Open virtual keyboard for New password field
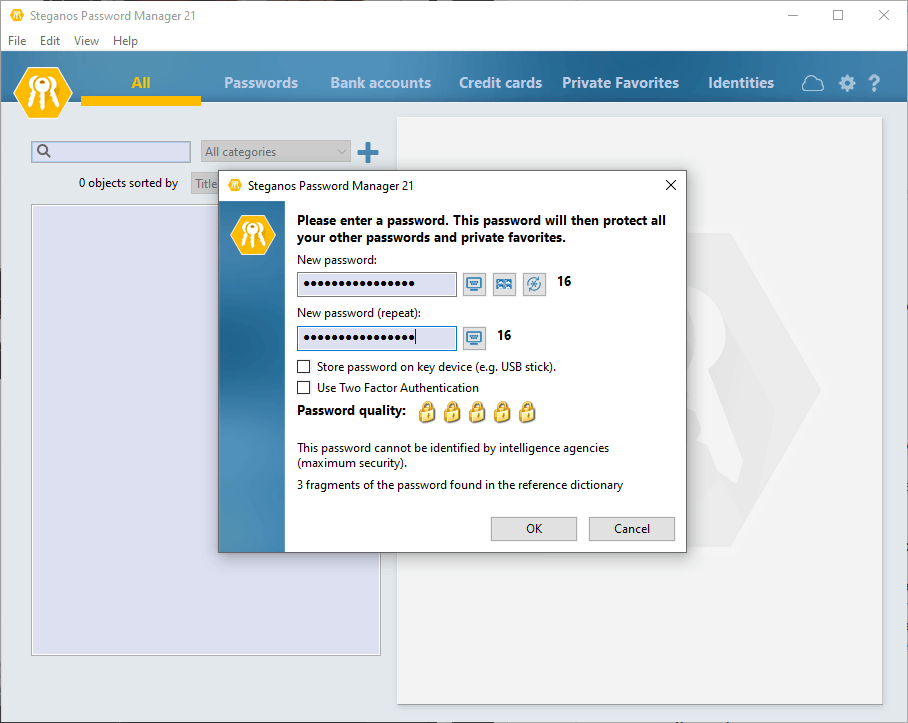Image resolution: width=908 pixels, height=723 pixels. [x=474, y=284]
